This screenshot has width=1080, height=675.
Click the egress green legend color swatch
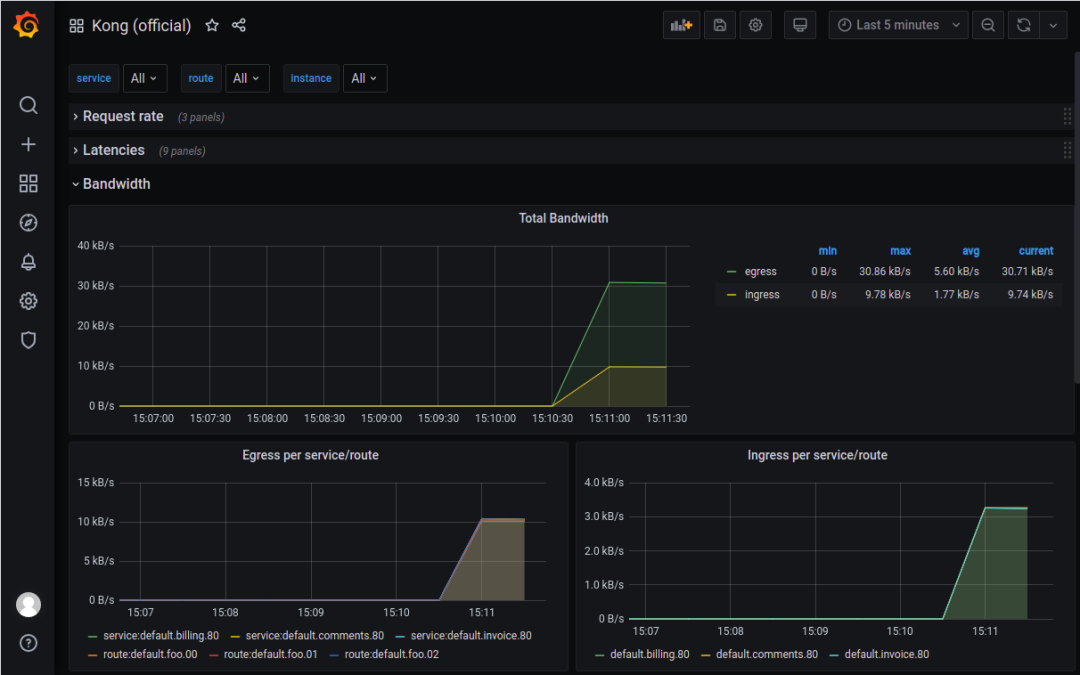coord(732,272)
